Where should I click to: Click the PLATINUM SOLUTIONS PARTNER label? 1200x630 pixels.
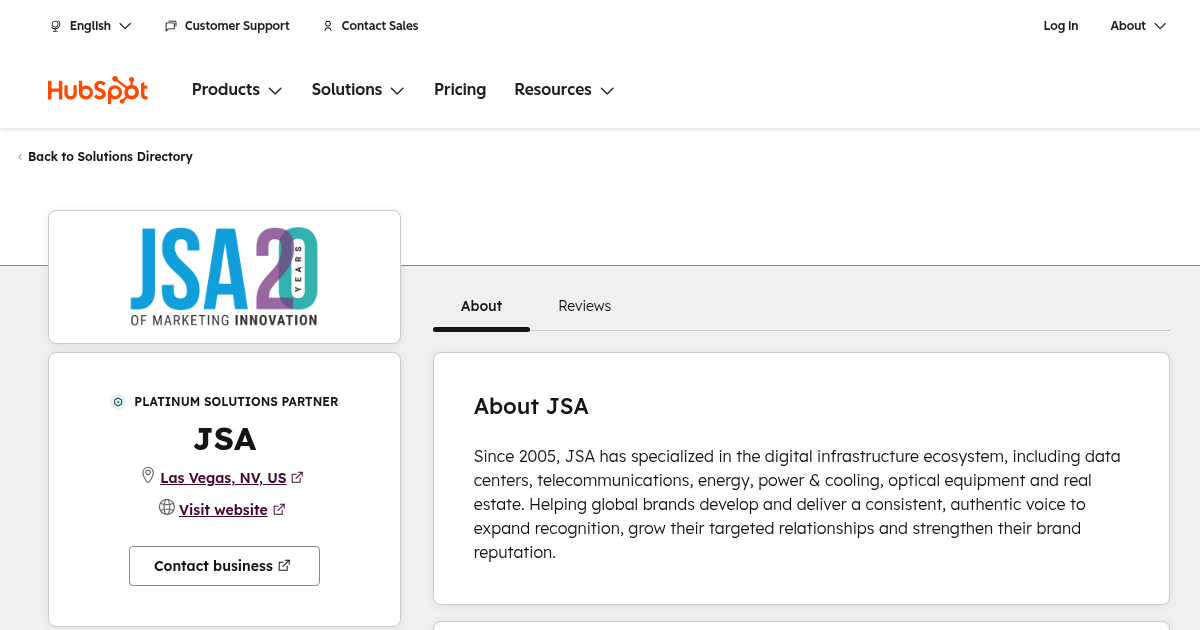click(x=236, y=402)
